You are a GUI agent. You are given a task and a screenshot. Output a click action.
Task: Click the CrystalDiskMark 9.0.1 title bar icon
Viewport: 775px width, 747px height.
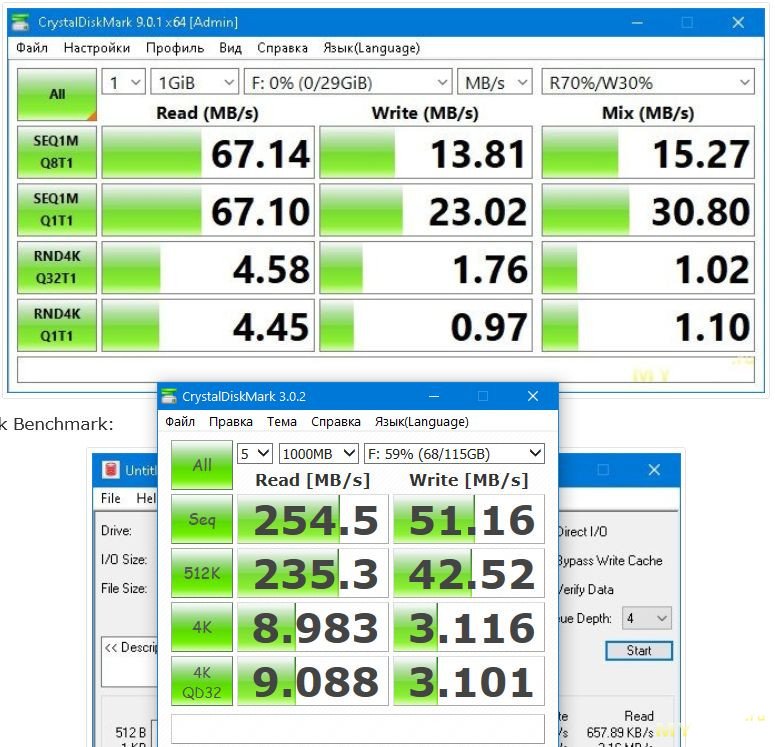point(22,22)
